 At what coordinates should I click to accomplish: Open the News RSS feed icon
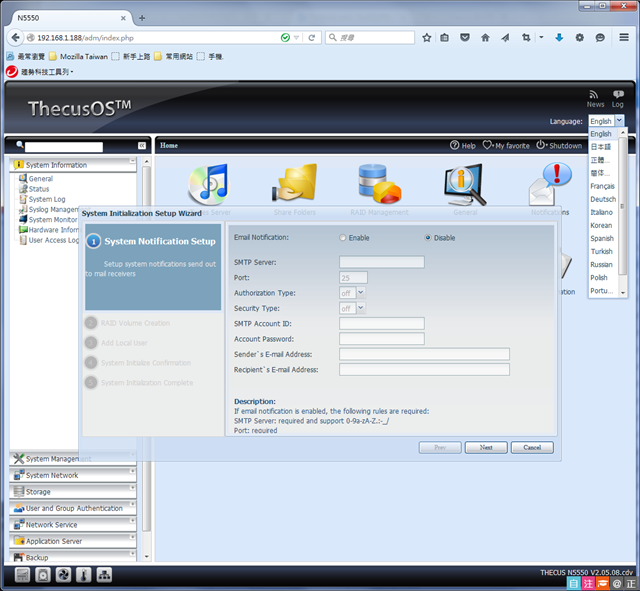(x=594, y=95)
